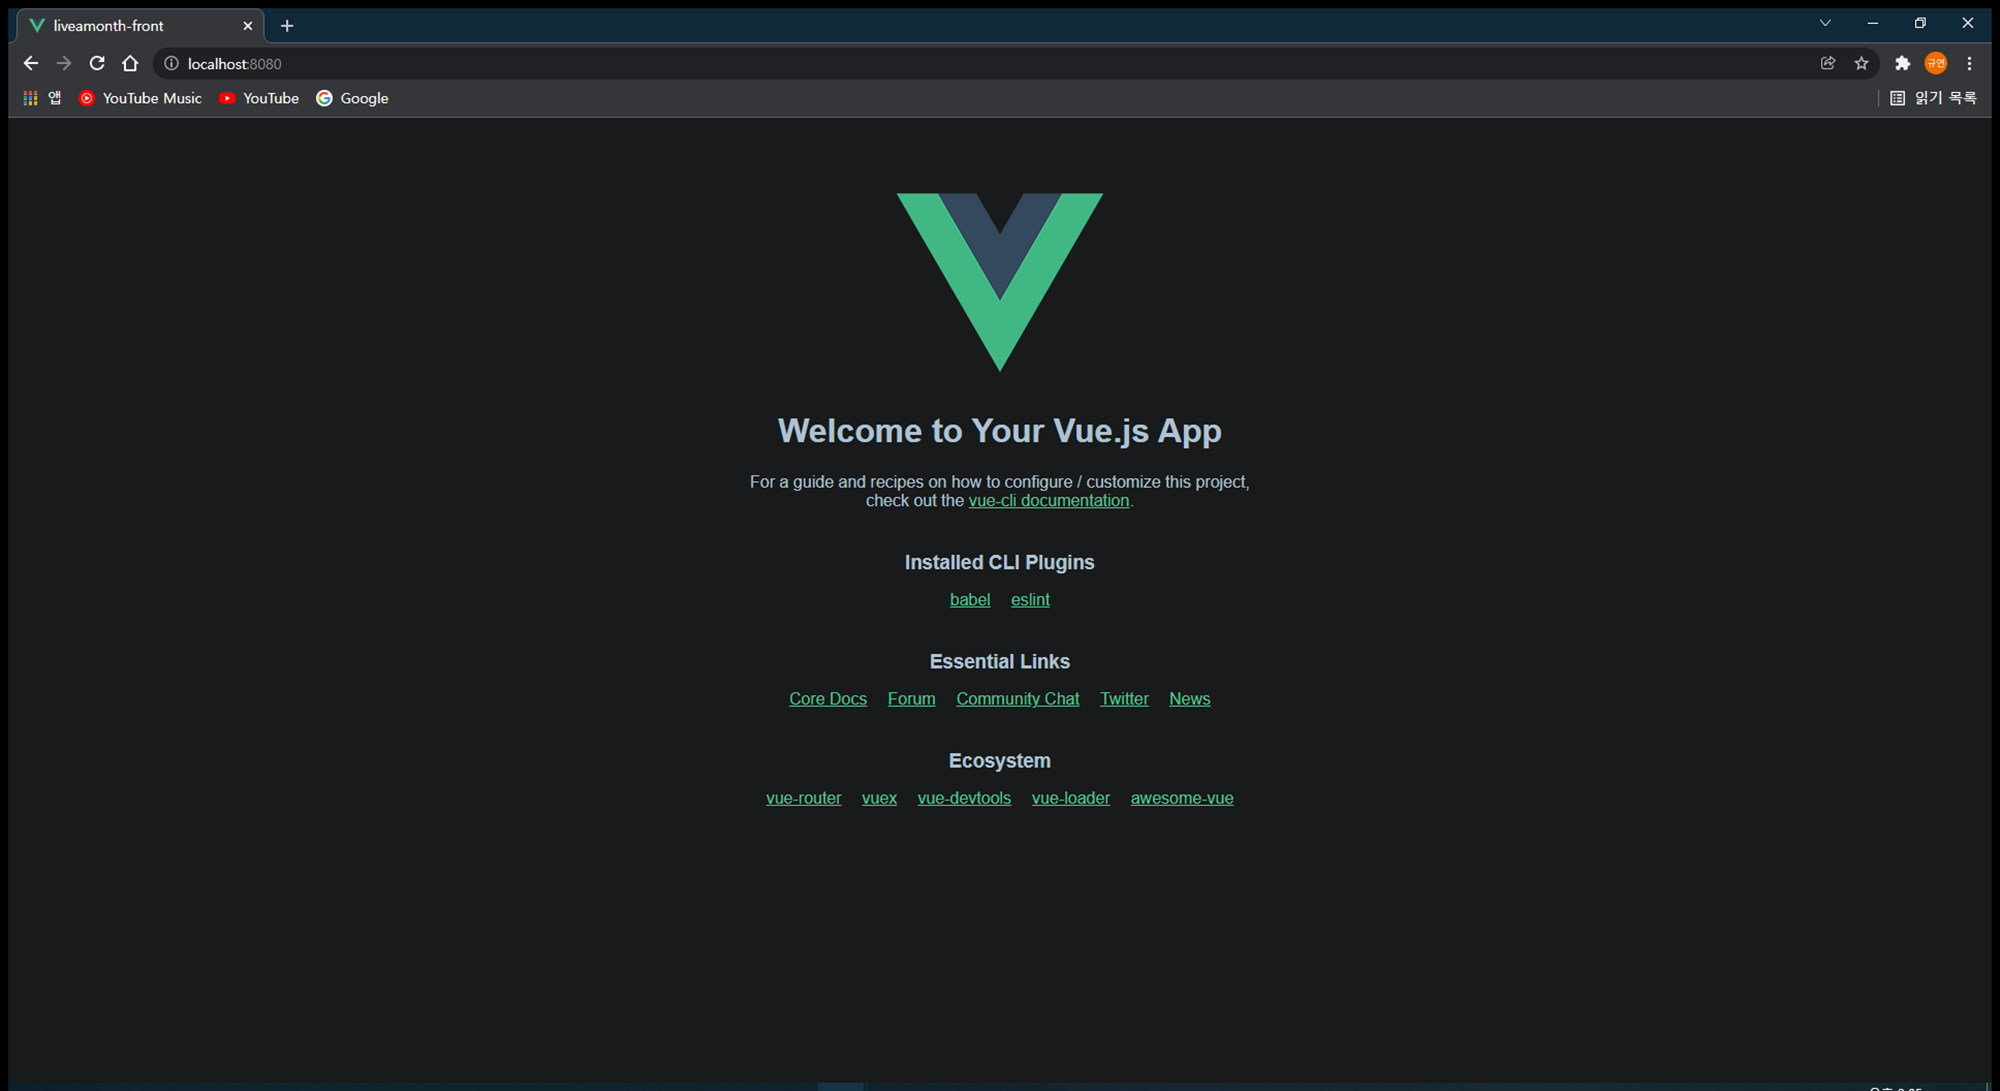Open the Extensions puzzle icon
This screenshot has width=2000, height=1091.
pos(1902,63)
